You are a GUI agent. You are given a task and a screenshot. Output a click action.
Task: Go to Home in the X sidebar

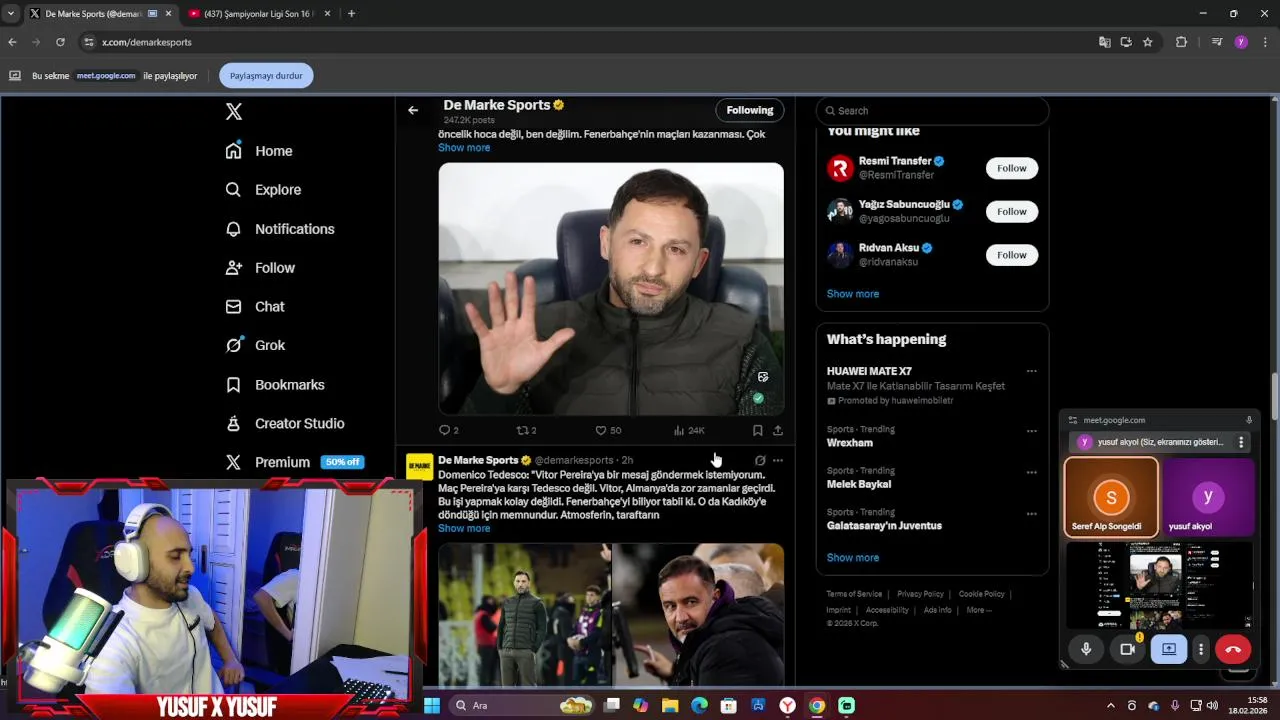click(x=259, y=151)
